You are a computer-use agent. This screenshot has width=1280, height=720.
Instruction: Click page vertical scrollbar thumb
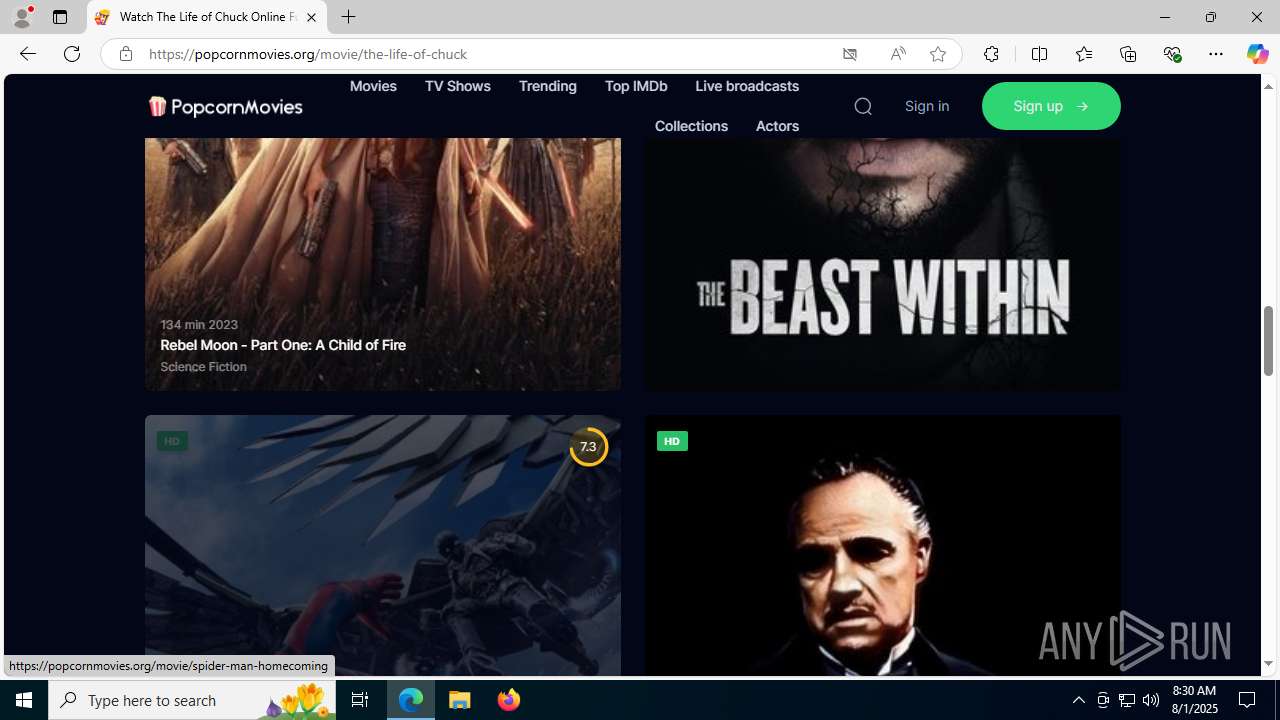tap(1268, 341)
